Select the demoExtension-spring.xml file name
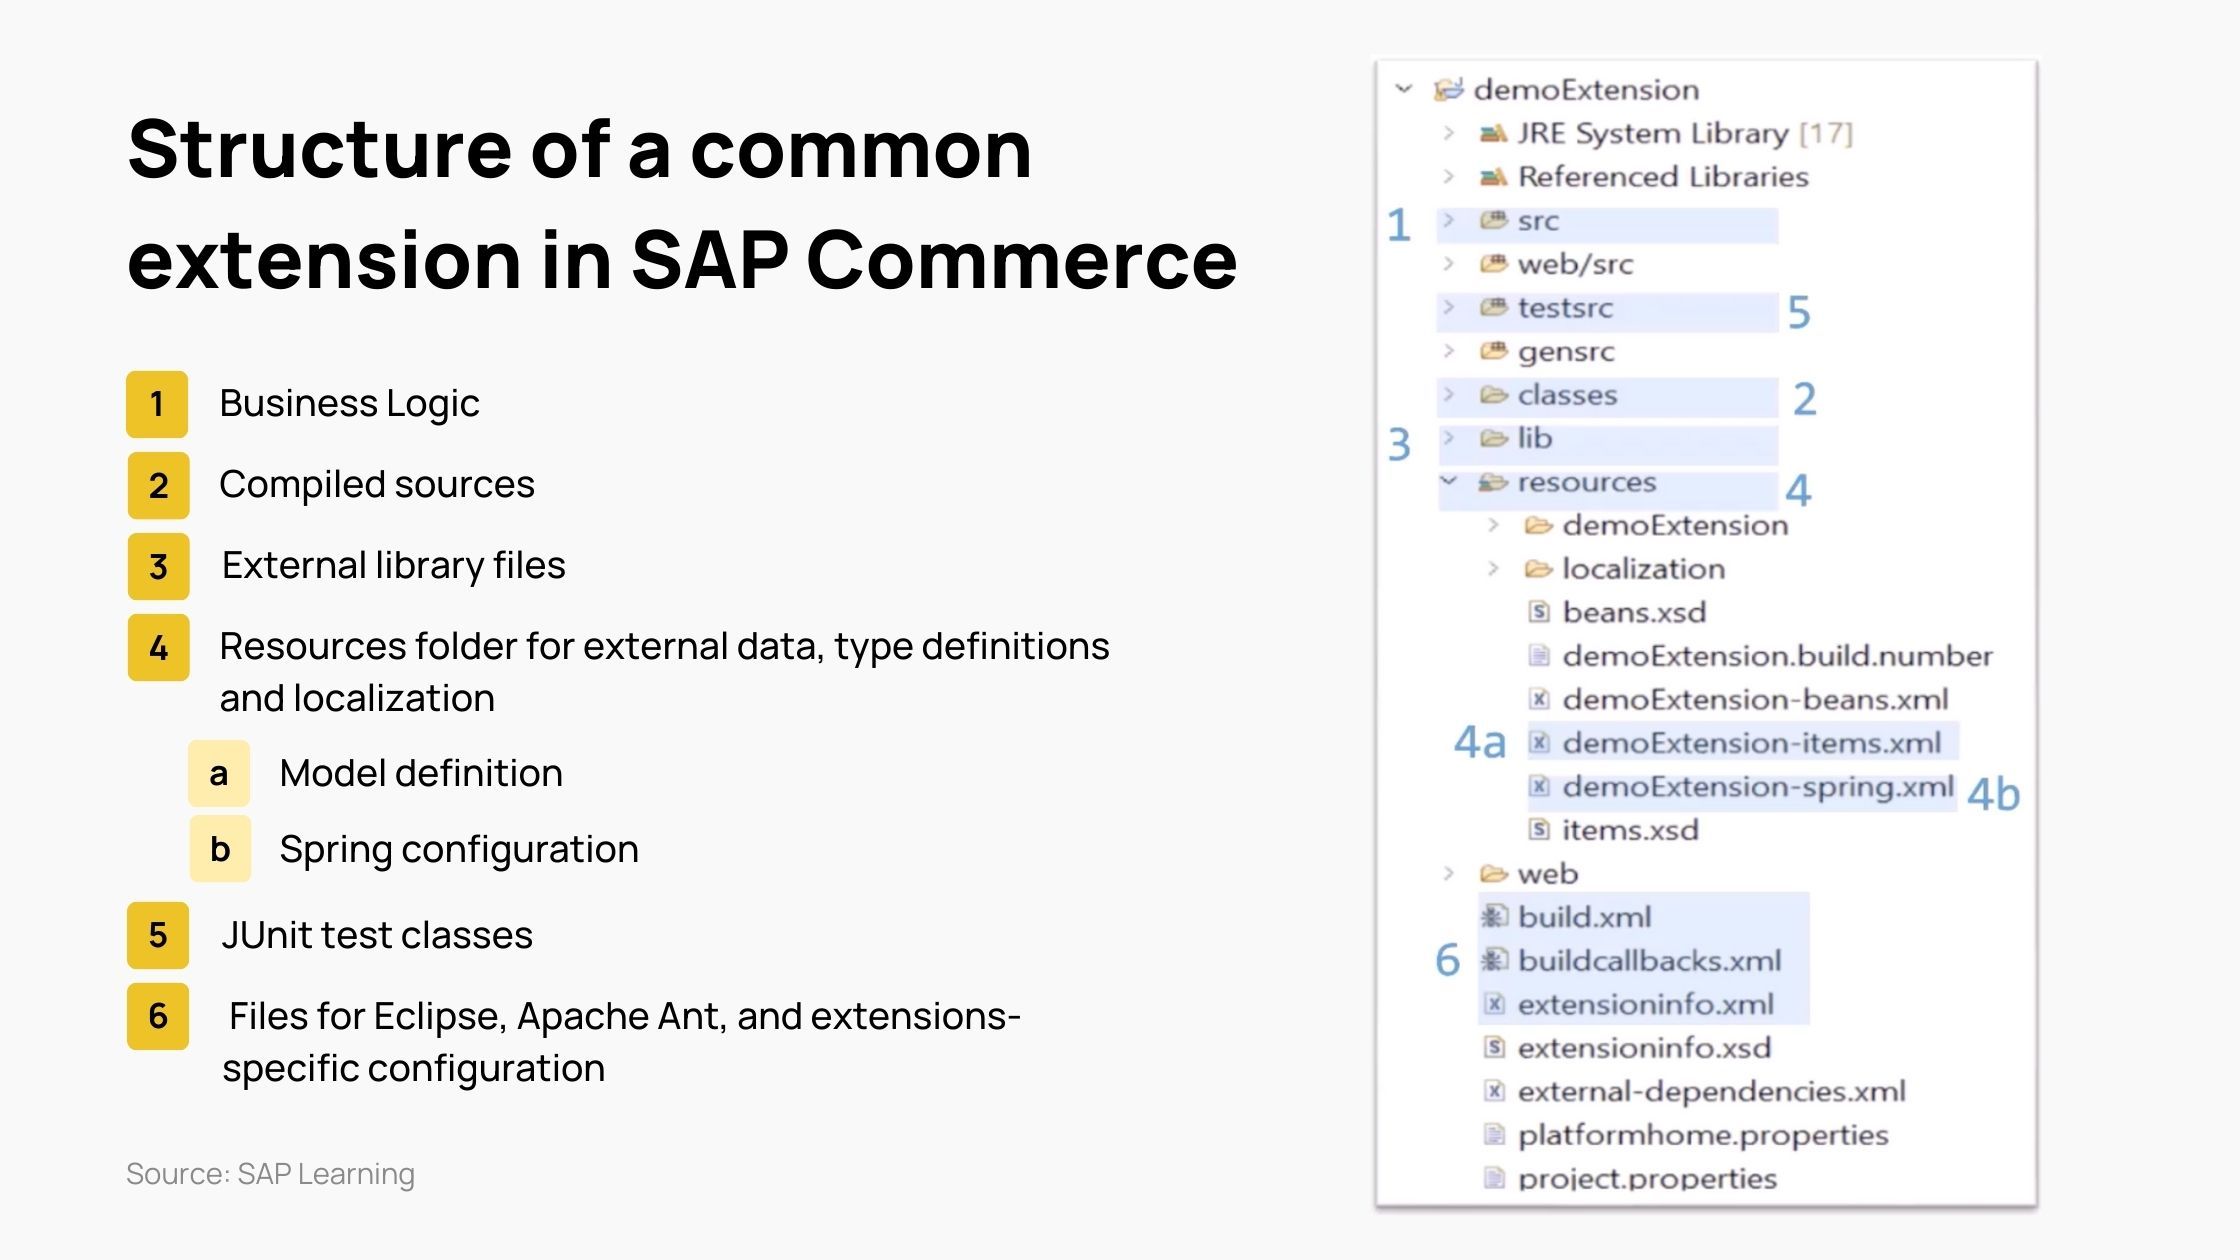The width and height of the screenshot is (2240, 1260). (x=1758, y=787)
